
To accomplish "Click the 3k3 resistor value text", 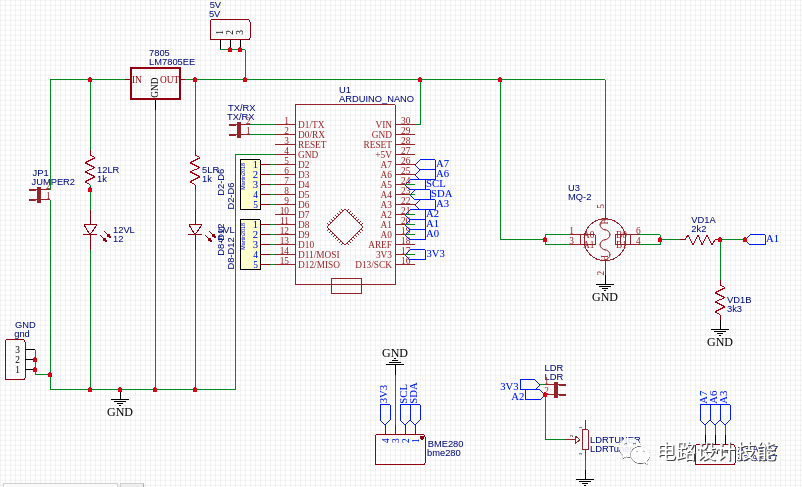I will (734, 309).
